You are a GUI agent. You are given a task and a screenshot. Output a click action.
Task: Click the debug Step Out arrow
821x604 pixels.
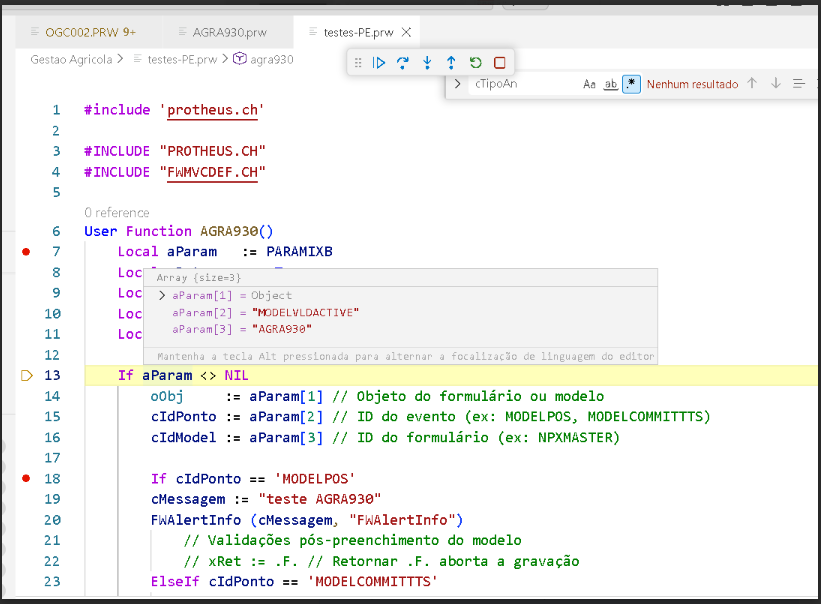(x=451, y=63)
